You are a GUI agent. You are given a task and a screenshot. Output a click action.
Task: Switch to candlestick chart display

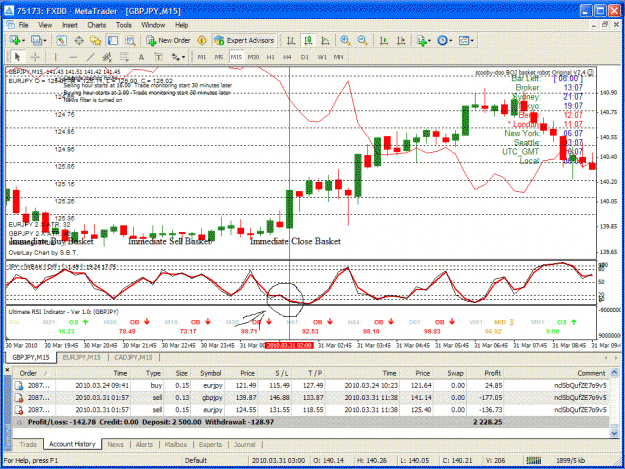[308, 40]
